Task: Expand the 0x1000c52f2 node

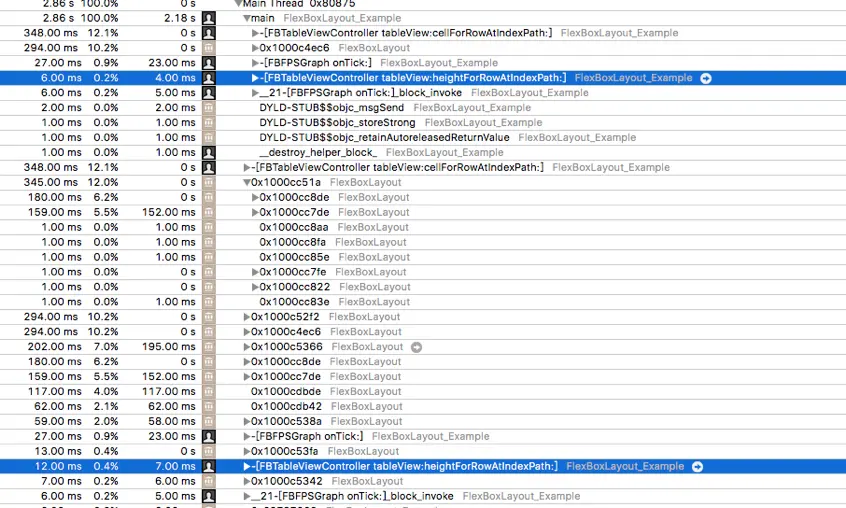Action: [247, 317]
